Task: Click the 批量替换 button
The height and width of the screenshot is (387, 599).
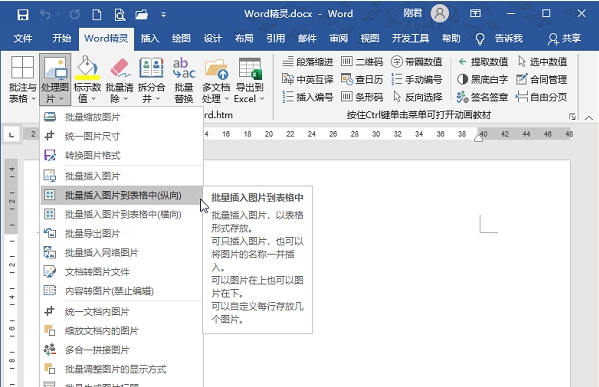Action: tap(184, 80)
